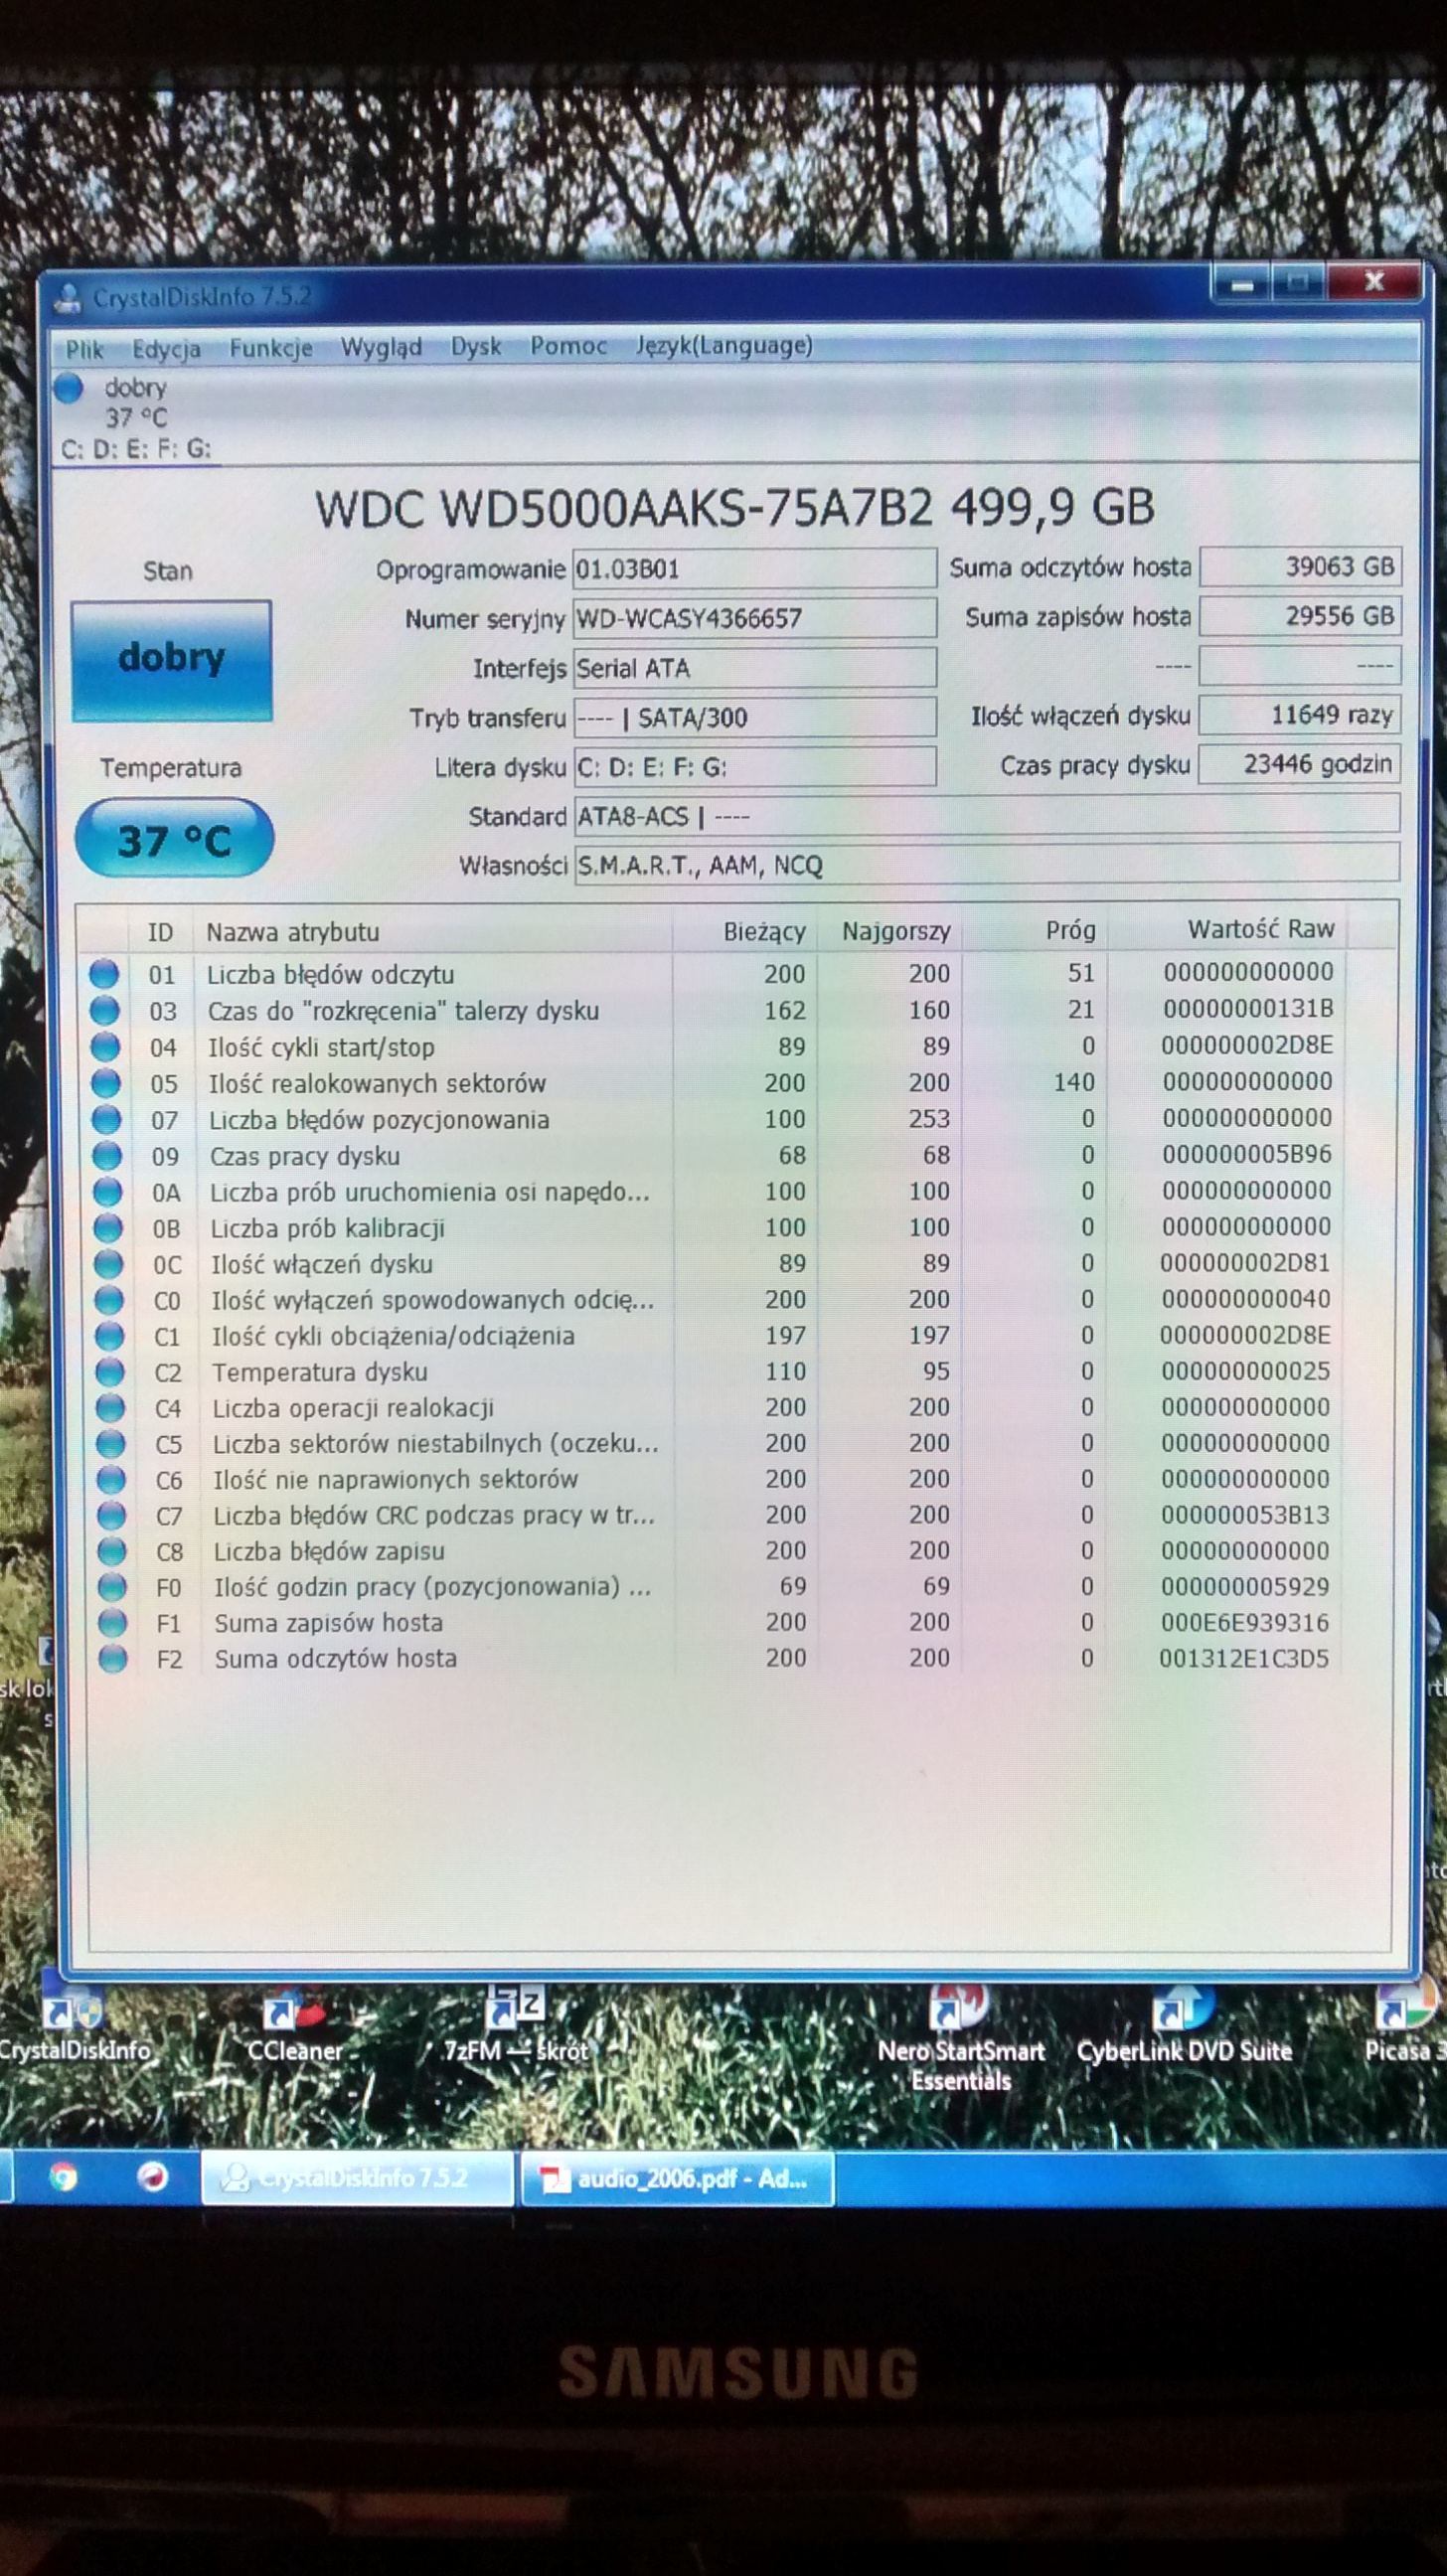Click status icon of Ilość cykli start/stop row
This screenshot has height=2576, width=1447.
point(105,1047)
